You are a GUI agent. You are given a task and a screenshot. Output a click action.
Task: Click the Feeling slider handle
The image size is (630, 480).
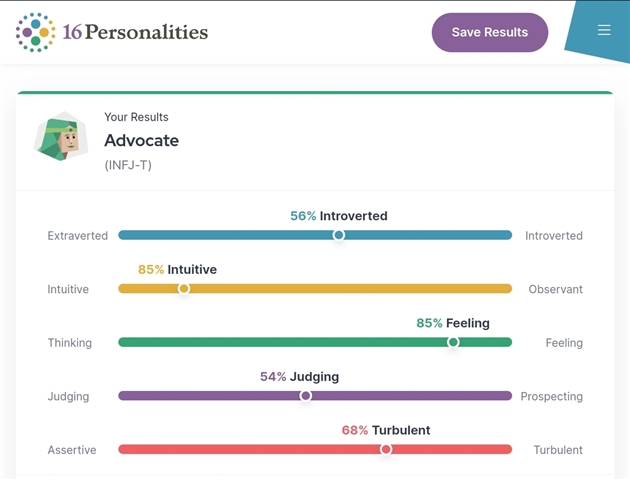pos(453,342)
